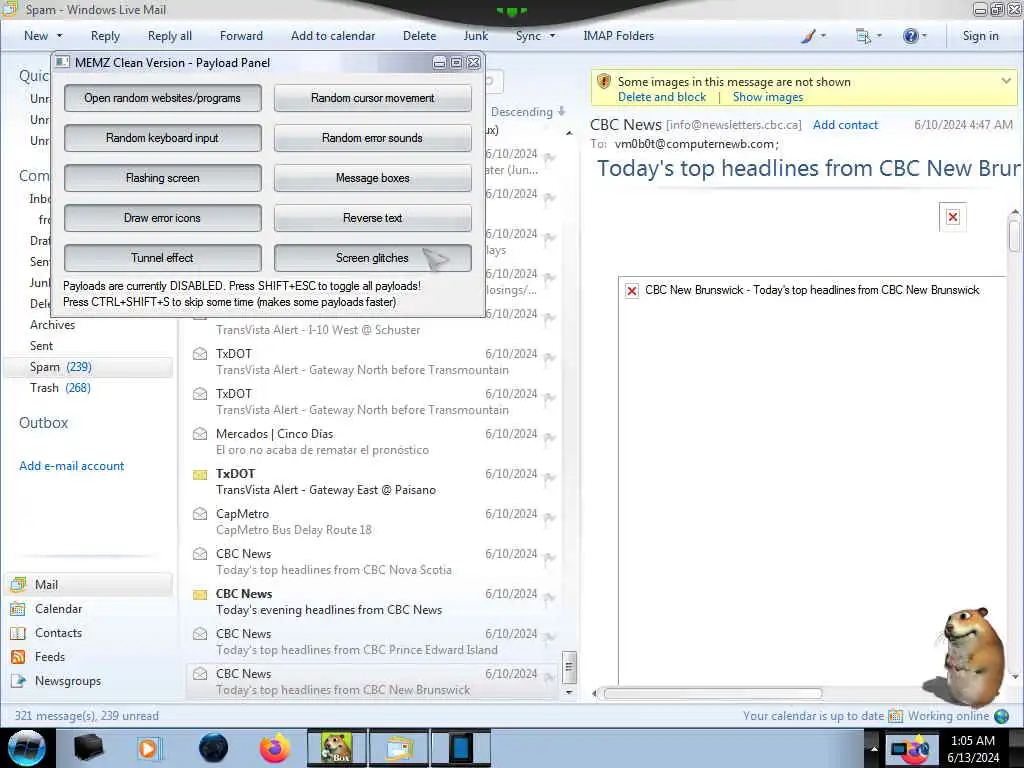
Task: Click the reading pane vertical scrollbar thumb
Action: [1014, 236]
